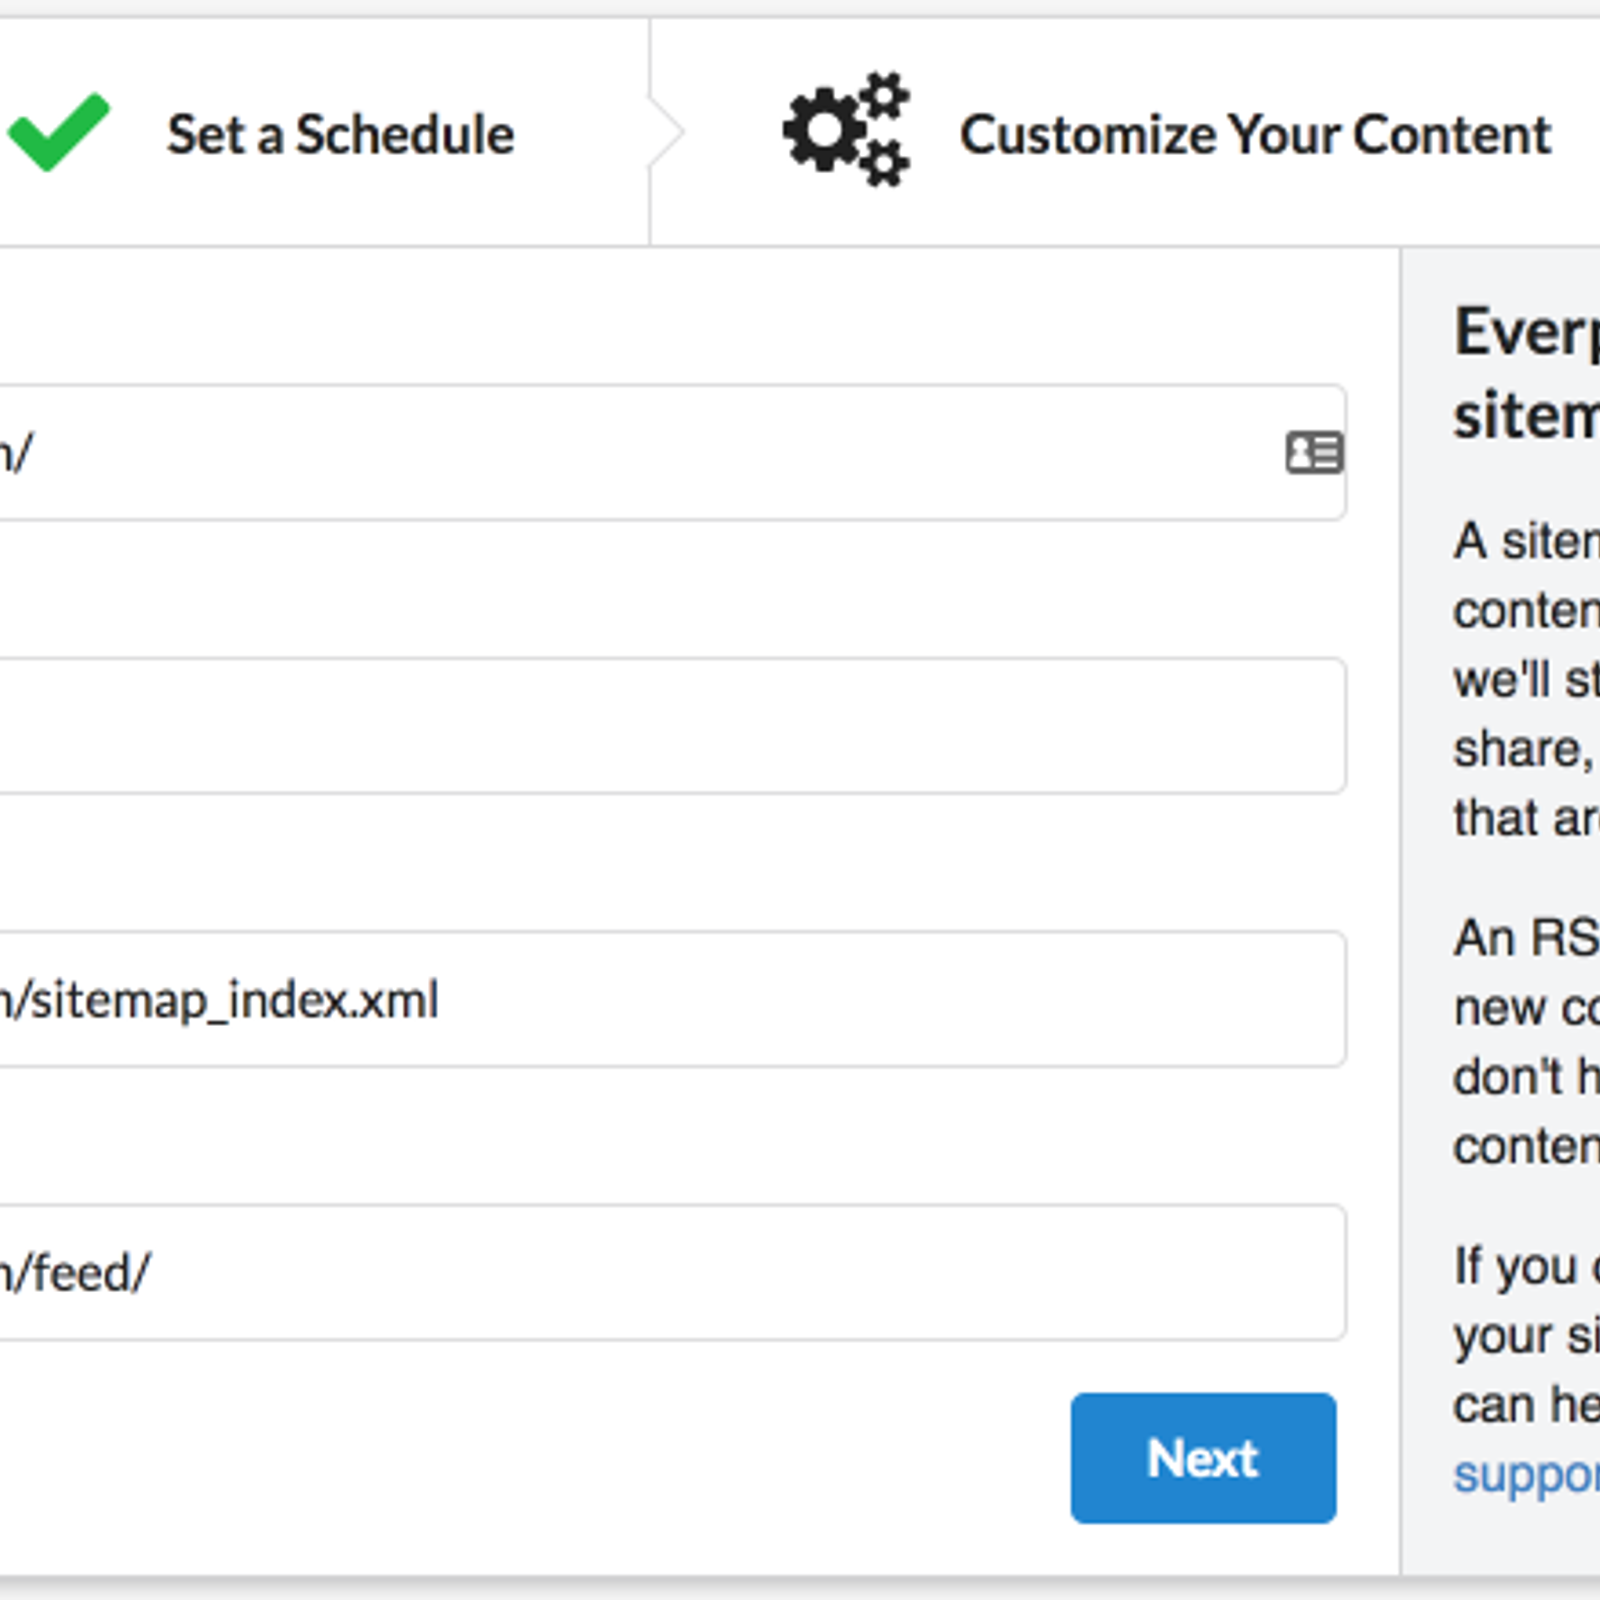Image resolution: width=1600 pixels, height=1600 pixels.
Task: Edit the /feed/ URL field
Action: [672, 1272]
